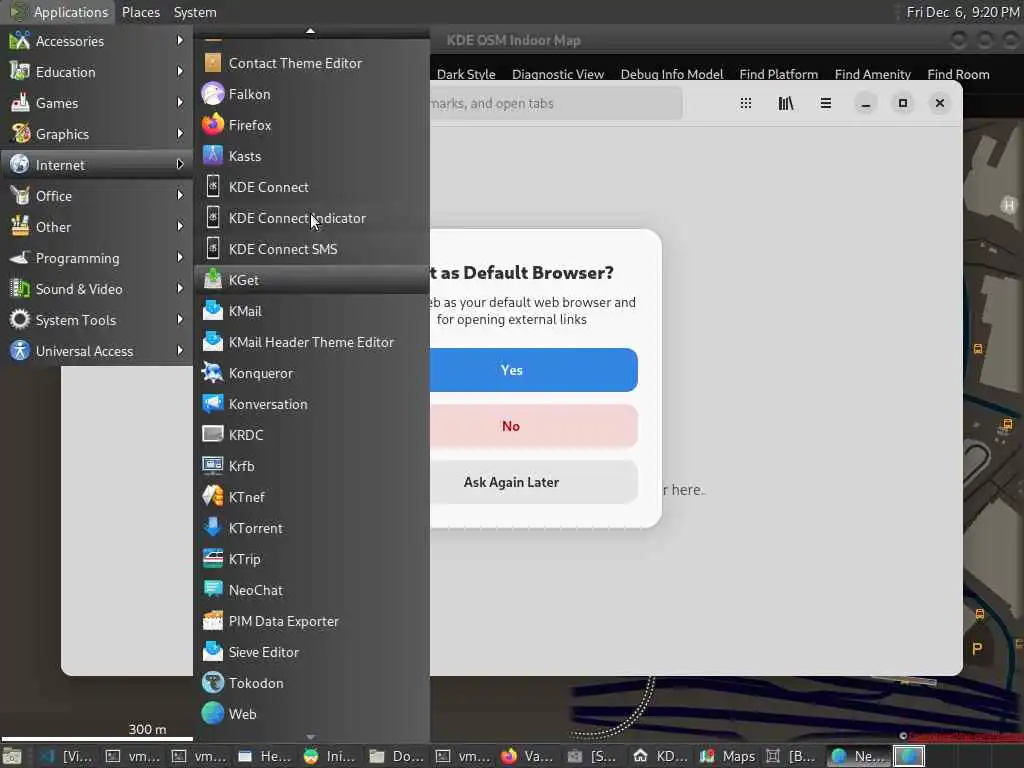
Task: Click Ask Again Later button
Action: coord(534,482)
